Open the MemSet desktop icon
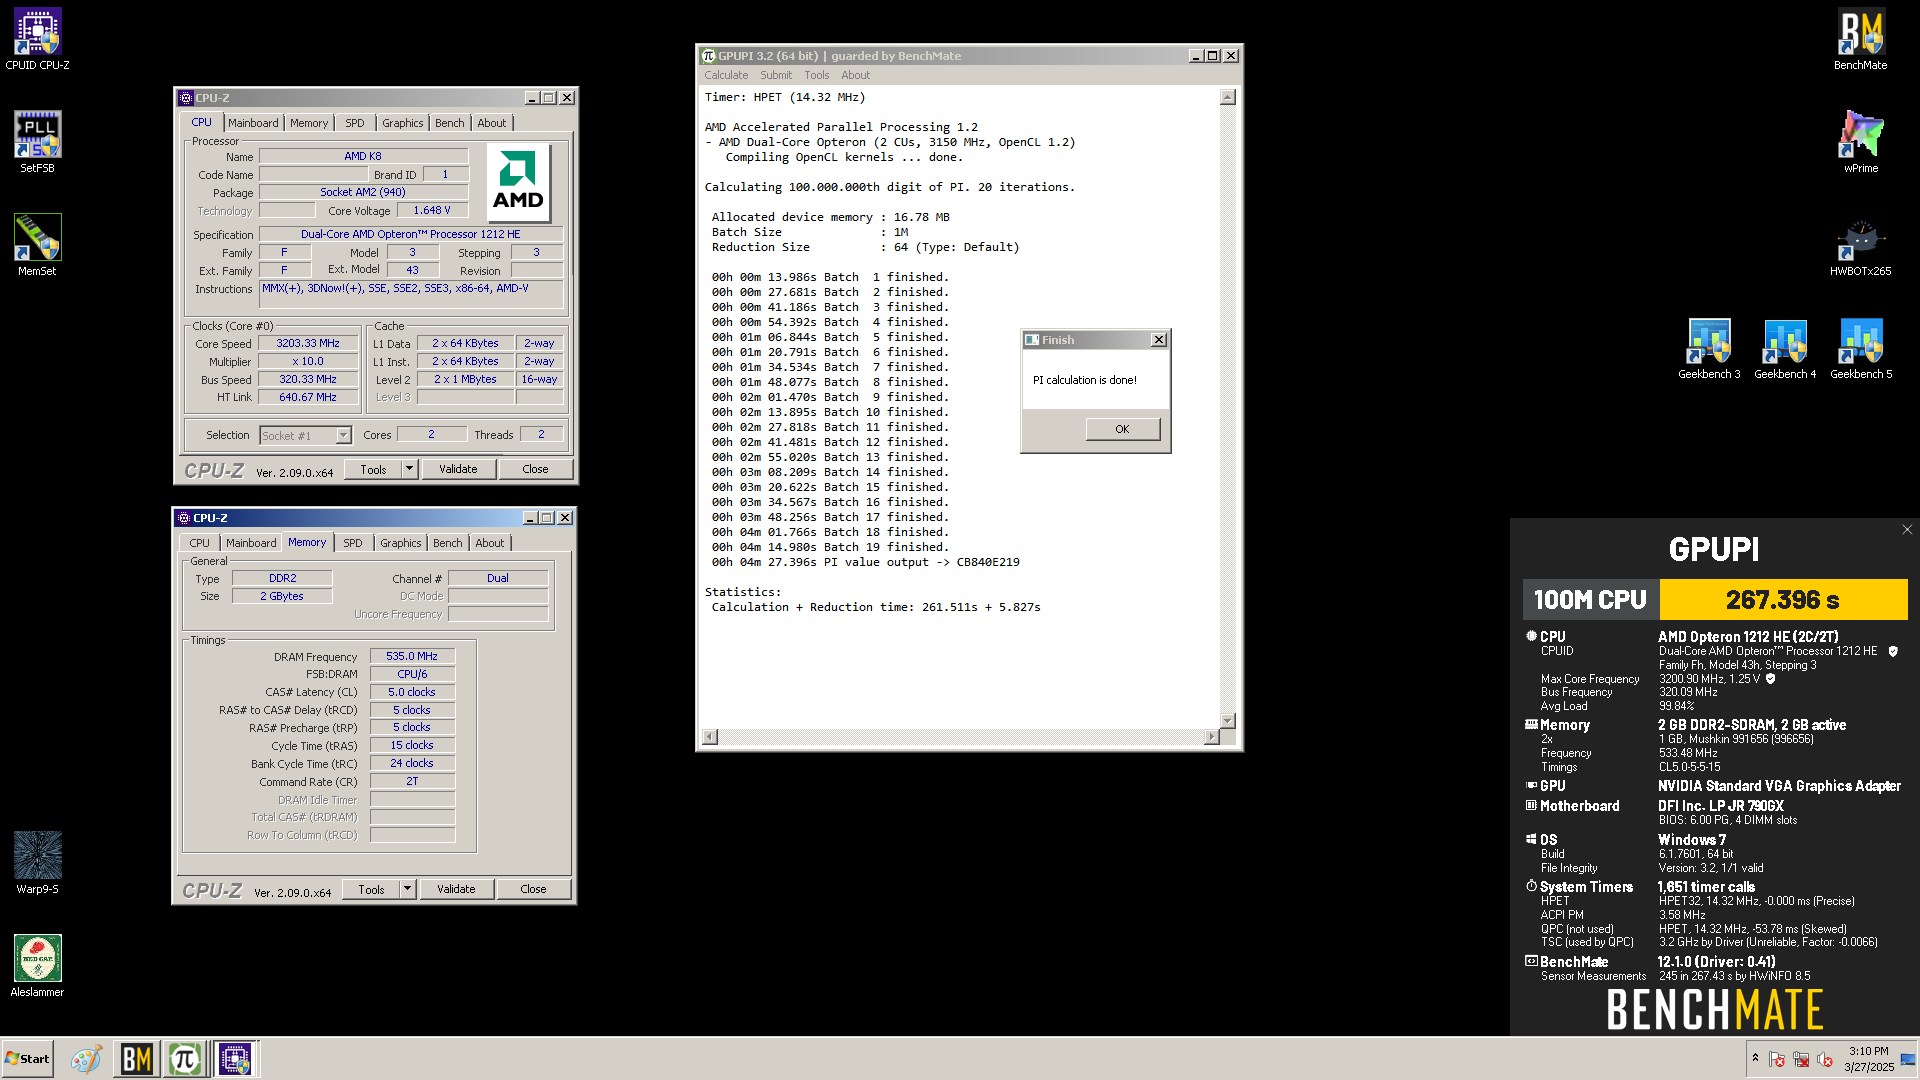This screenshot has width=1920, height=1080. click(37, 245)
